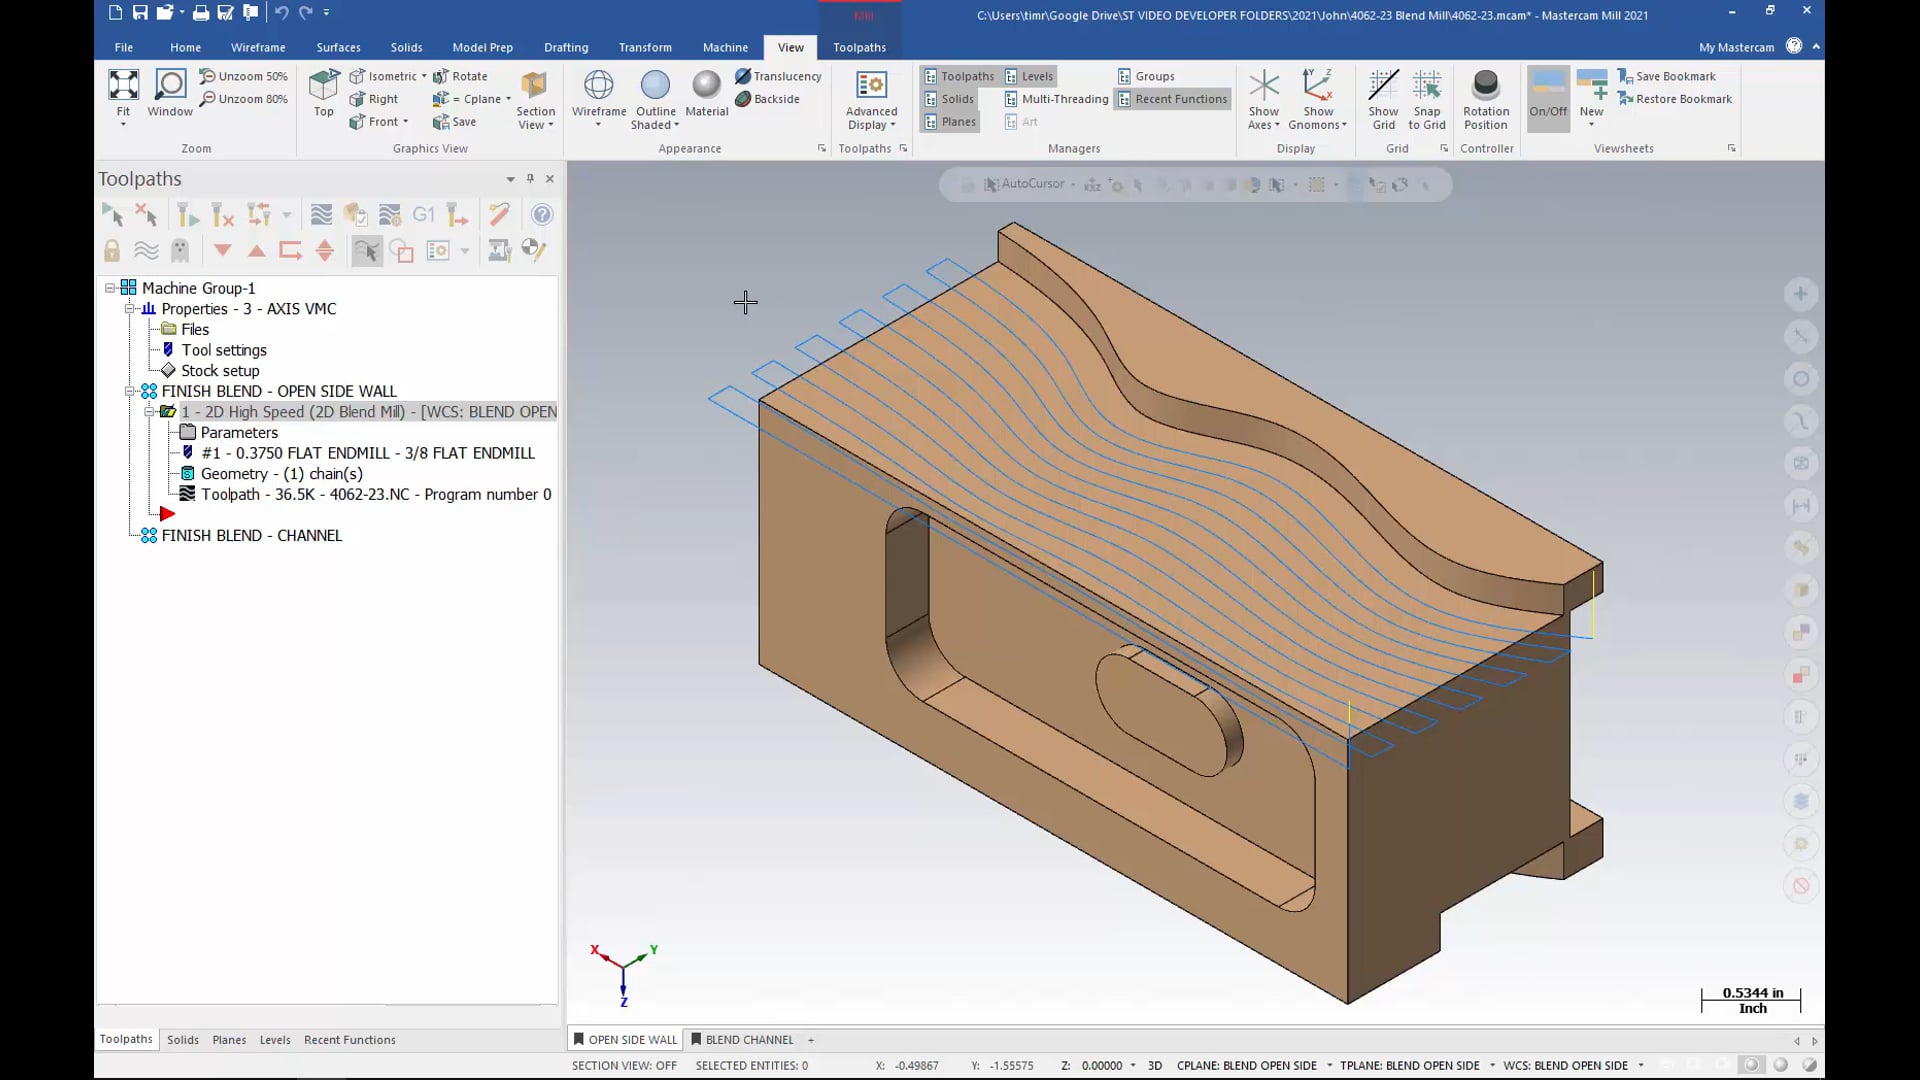Open the View menu in ribbon
This screenshot has height=1080, width=1920.
[790, 47]
